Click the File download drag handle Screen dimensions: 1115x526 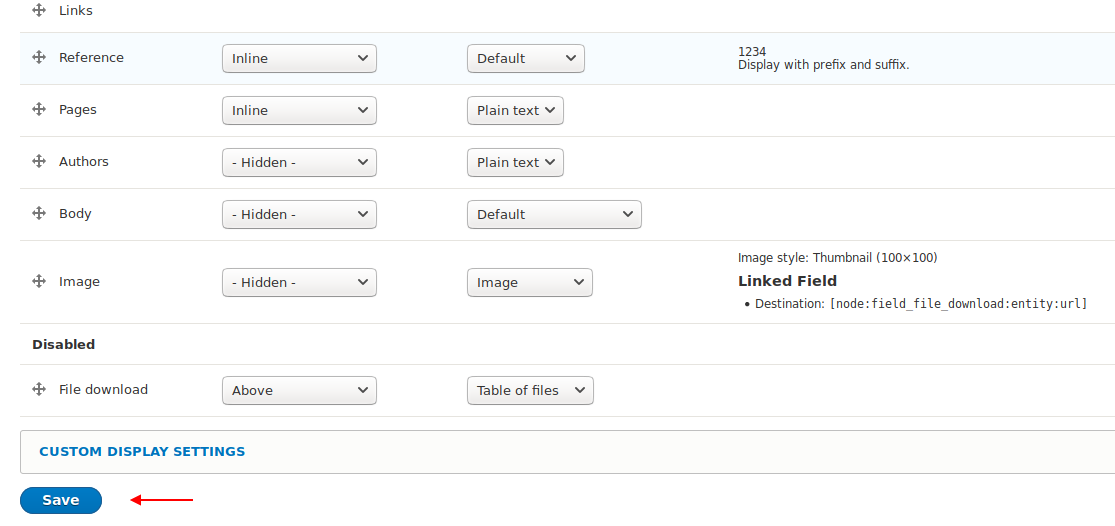39,390
